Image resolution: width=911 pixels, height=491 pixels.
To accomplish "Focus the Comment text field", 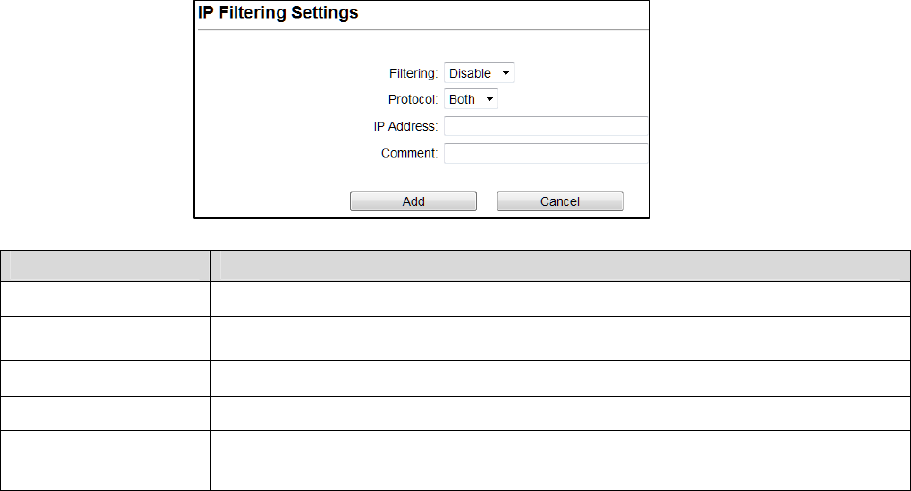I will tap(546, 154).
